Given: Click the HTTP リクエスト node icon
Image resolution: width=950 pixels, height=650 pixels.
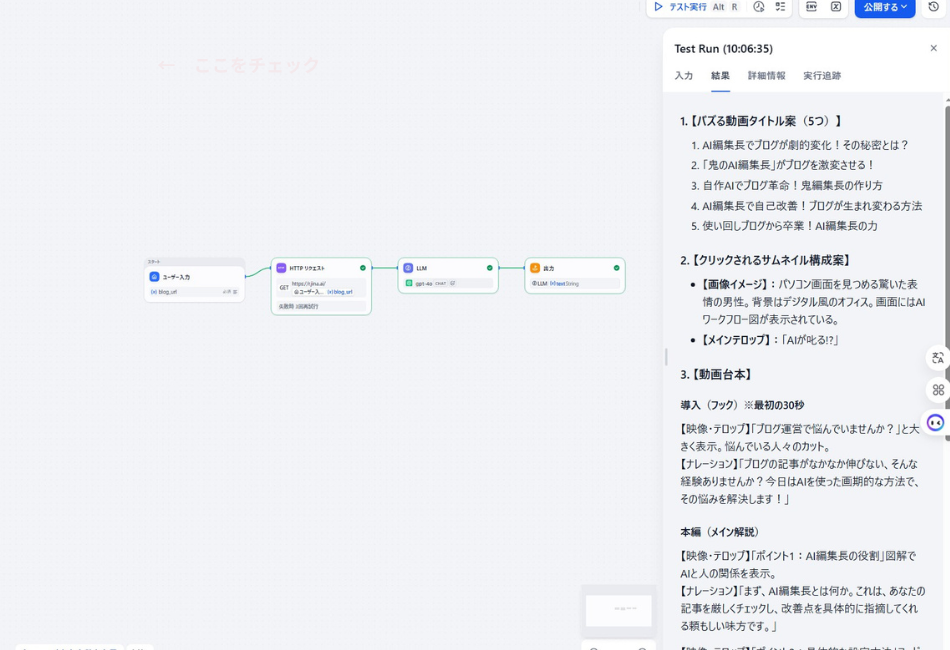Looking at the screenshot, I should click(x=282, y=267).
